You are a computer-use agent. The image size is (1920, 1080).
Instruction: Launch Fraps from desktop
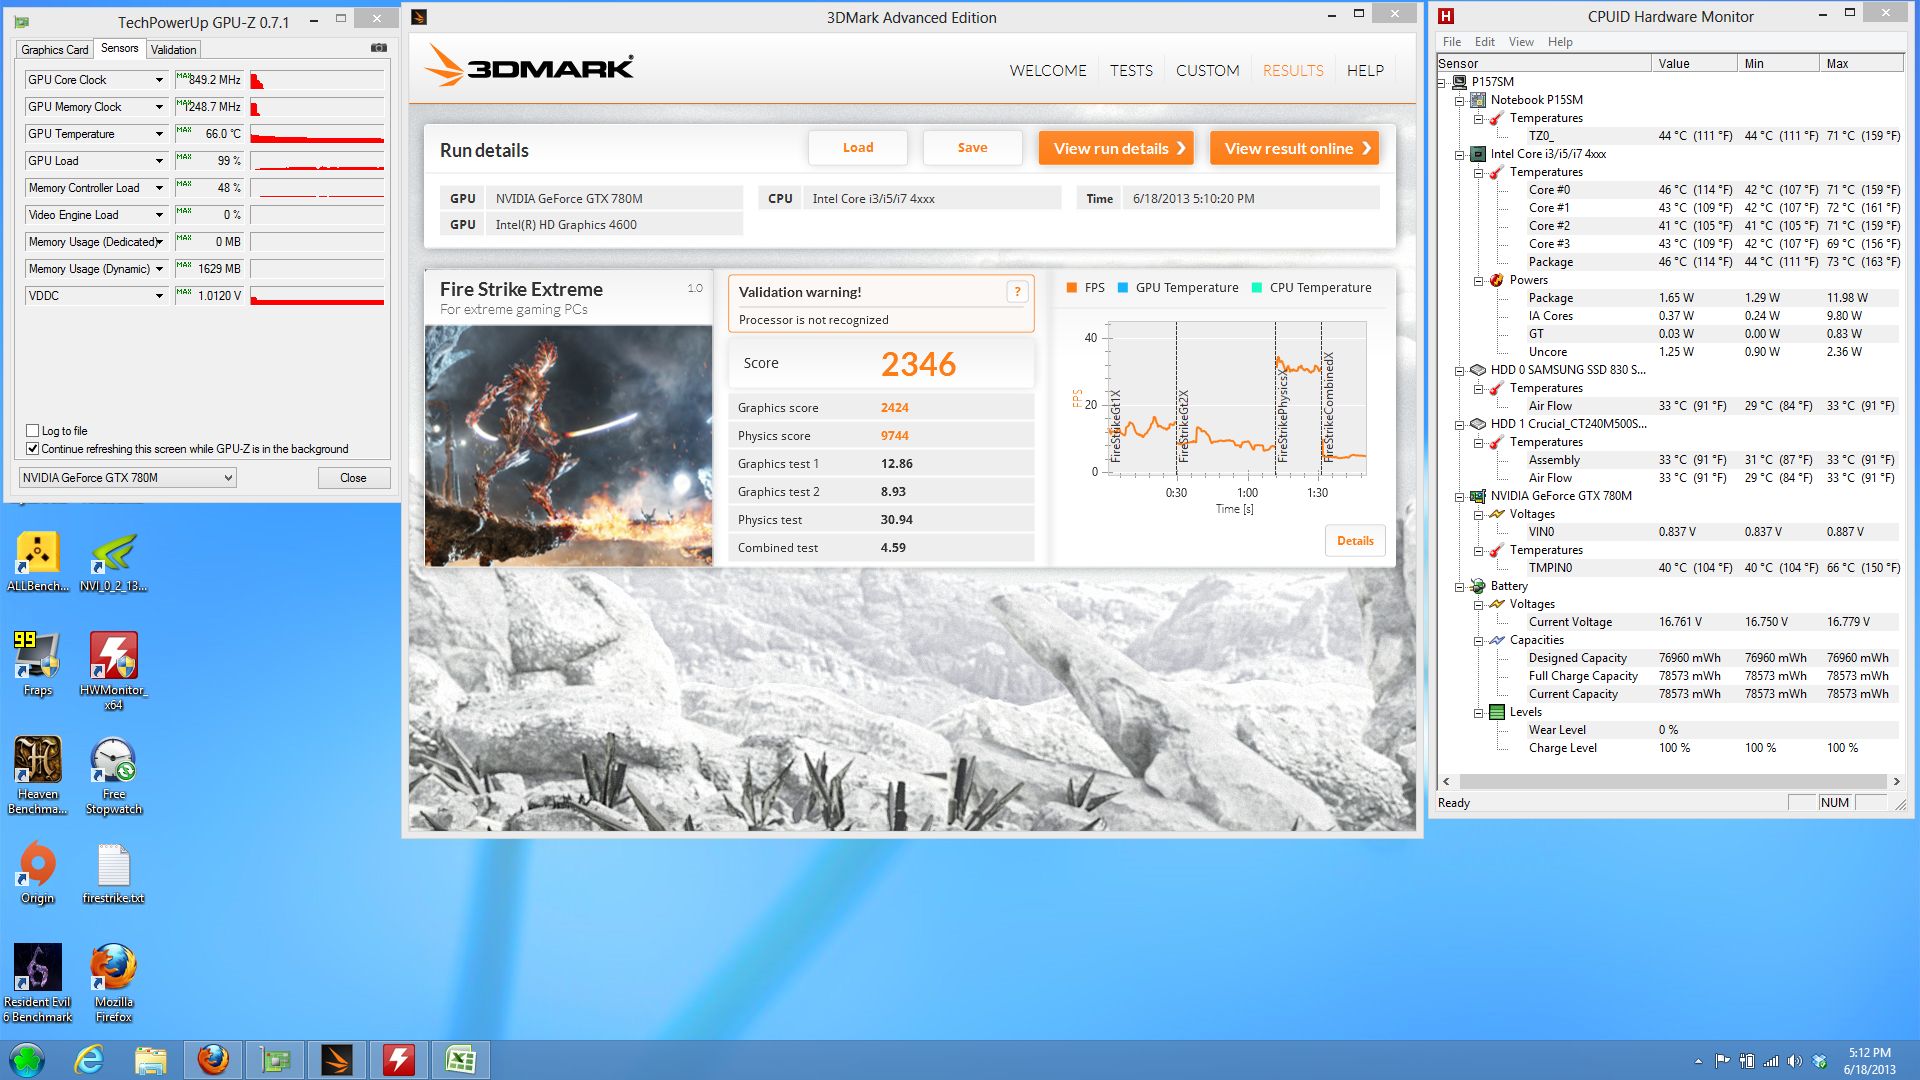coord(38,664)
